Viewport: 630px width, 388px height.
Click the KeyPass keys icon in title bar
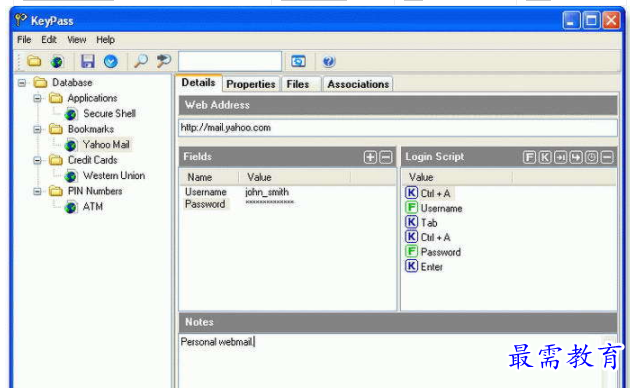click(20, 19)
